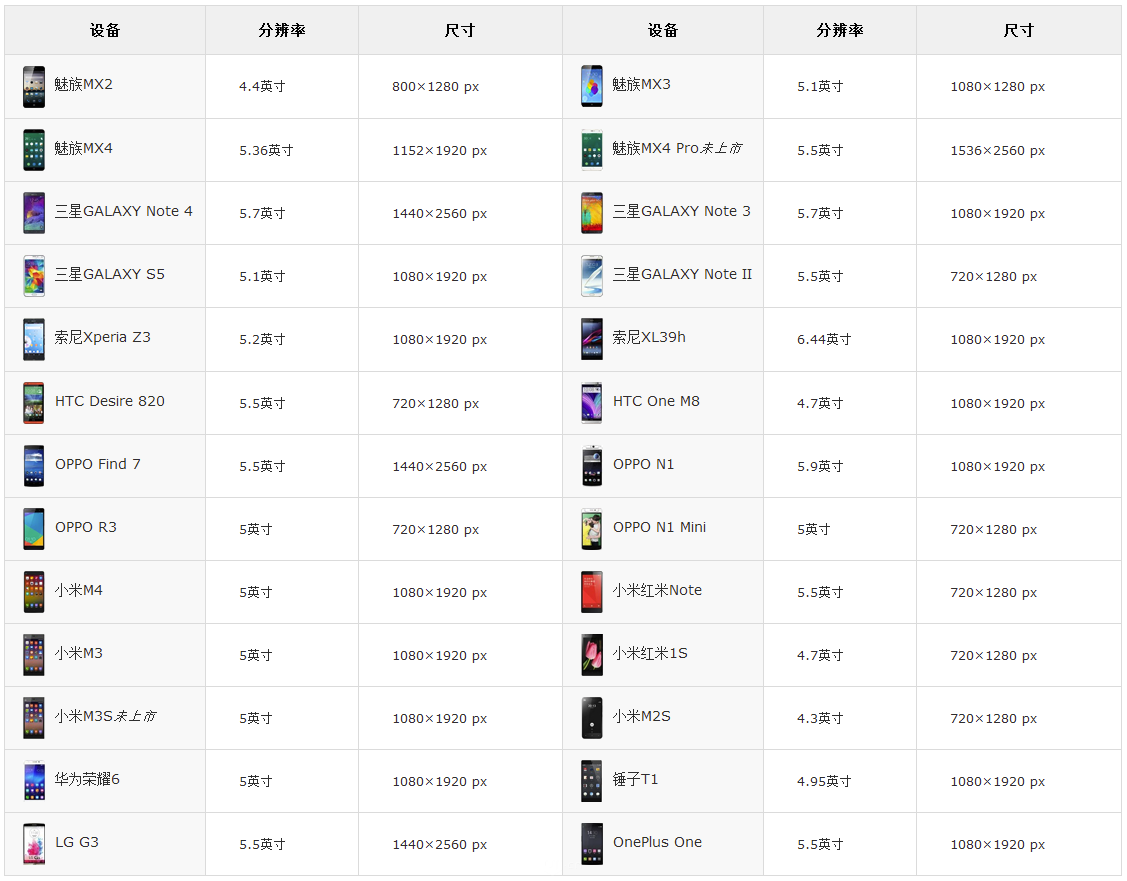Click the 三星GALAXY Note II phone picture
This screenshot has height=881, width=1127.
[592, 277]
